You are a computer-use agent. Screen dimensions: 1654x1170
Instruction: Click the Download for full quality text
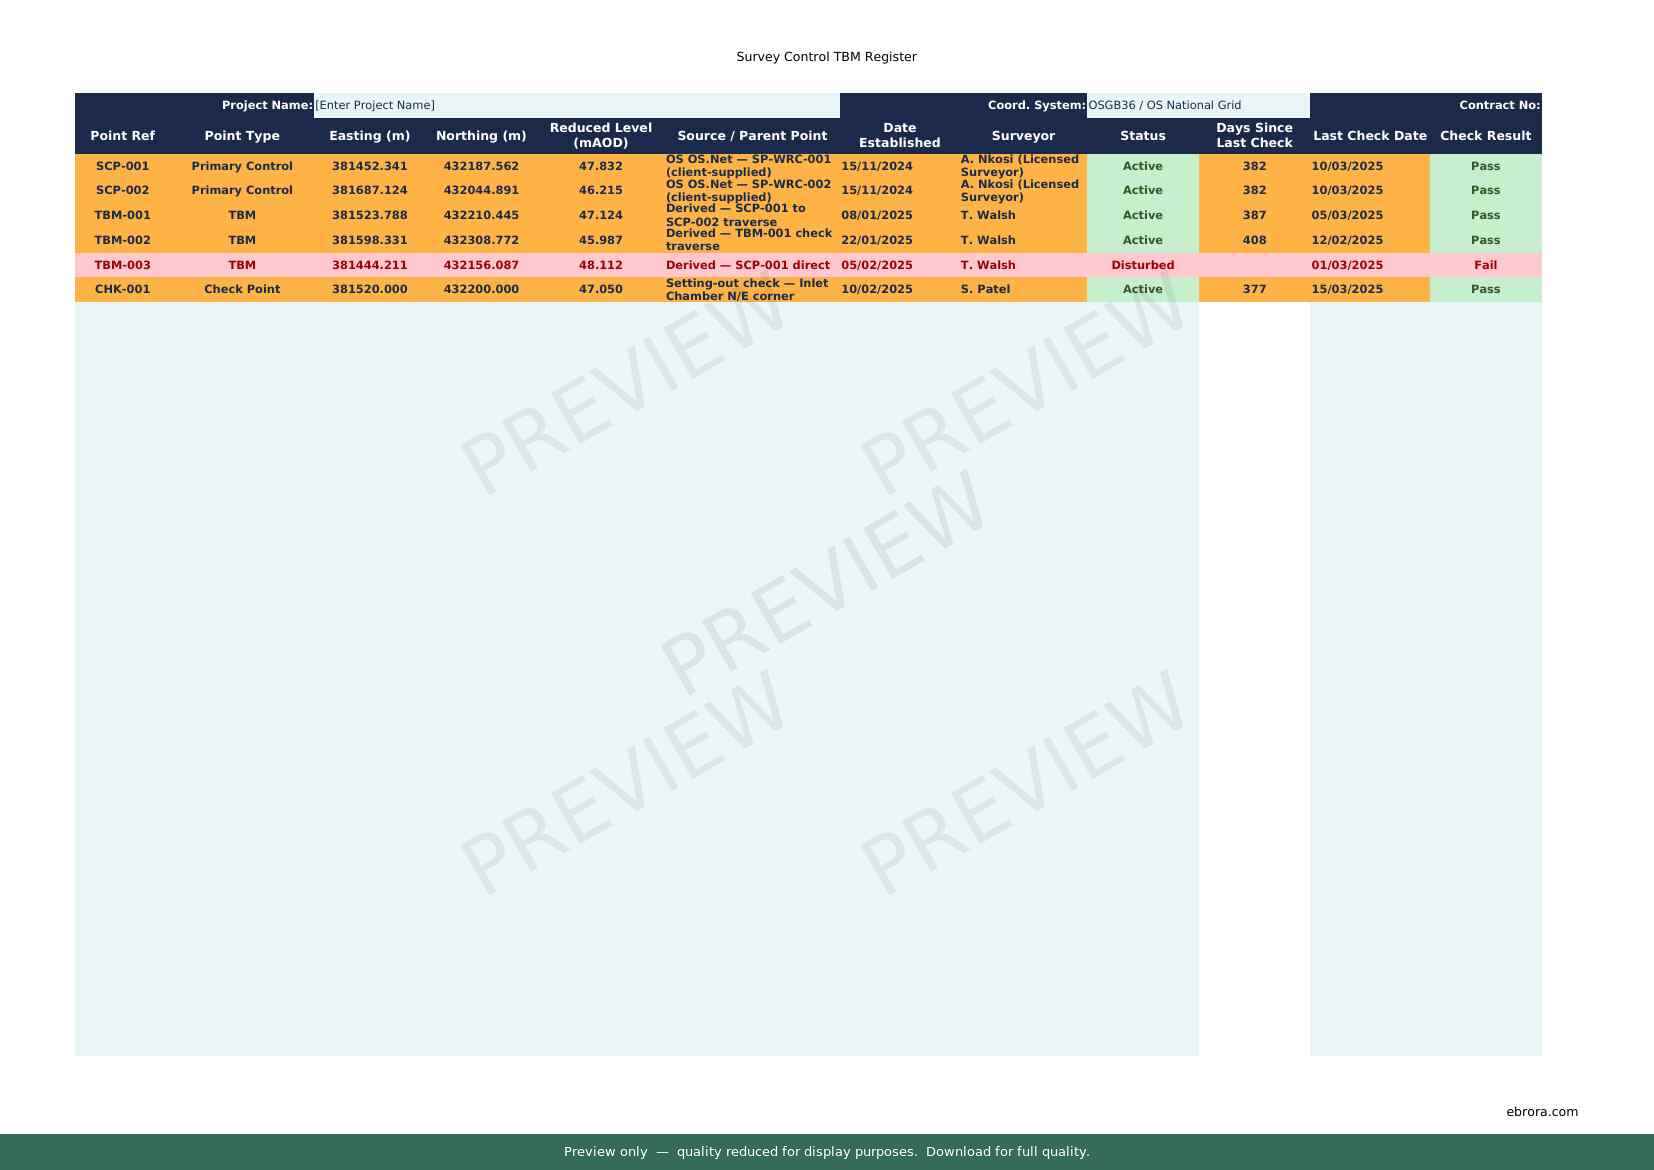1007,1152
